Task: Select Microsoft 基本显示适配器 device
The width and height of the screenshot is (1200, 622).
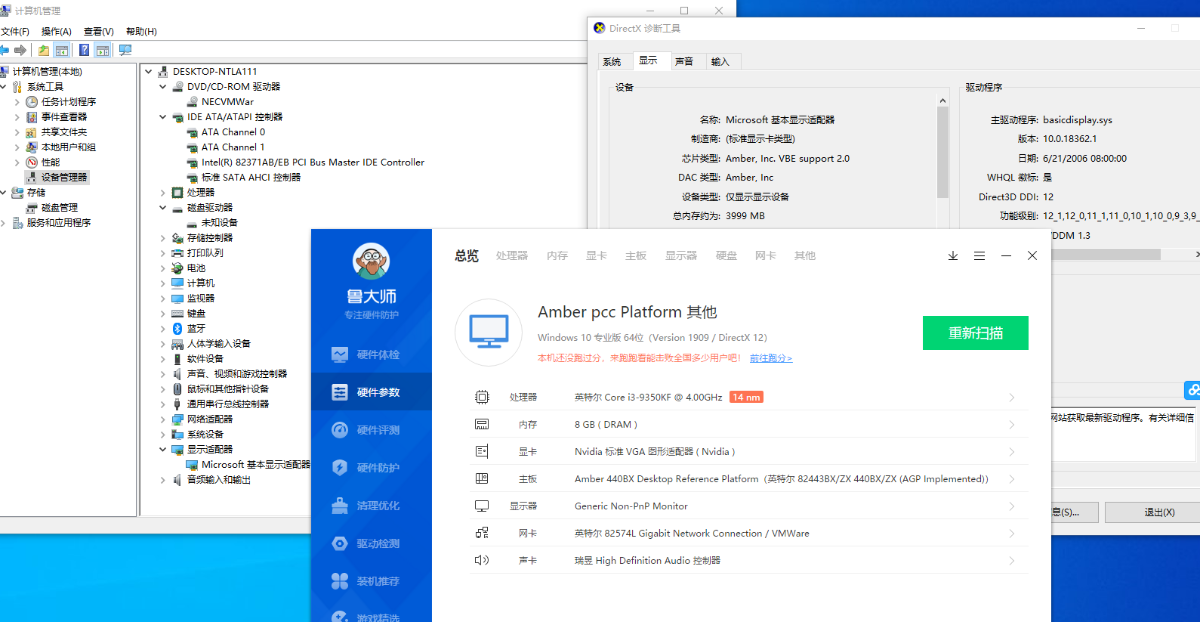Action: [x=255, y=465]
